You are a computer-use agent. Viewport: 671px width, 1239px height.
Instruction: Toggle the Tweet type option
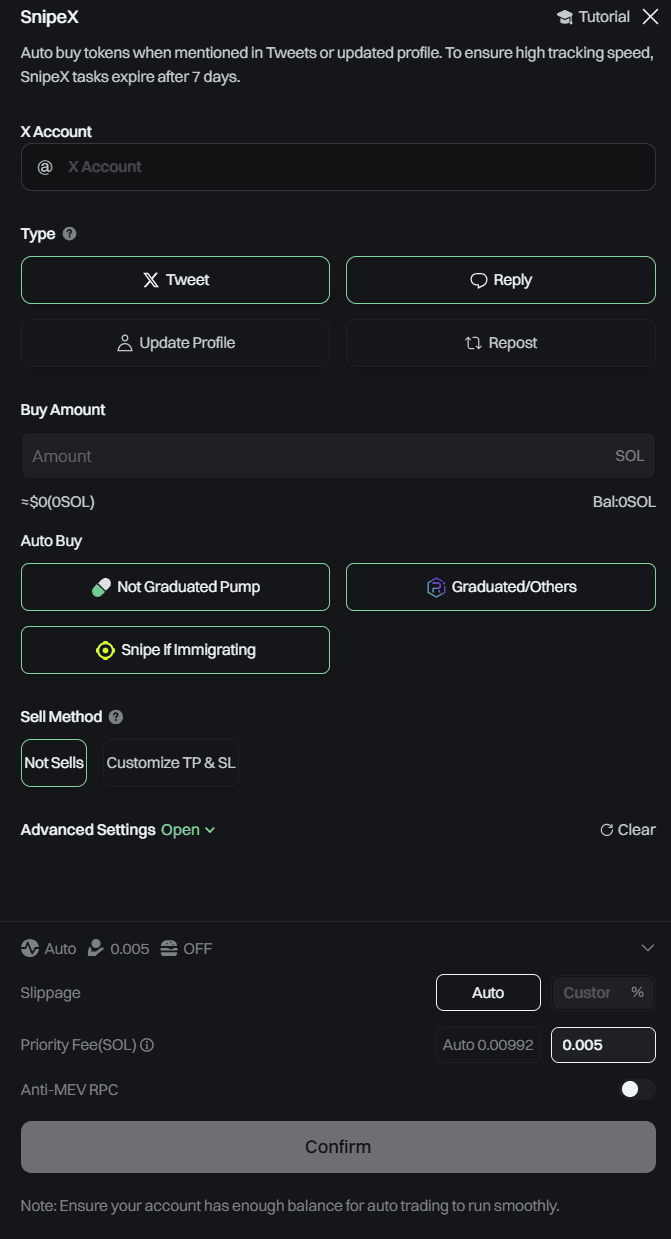point(175,280)
